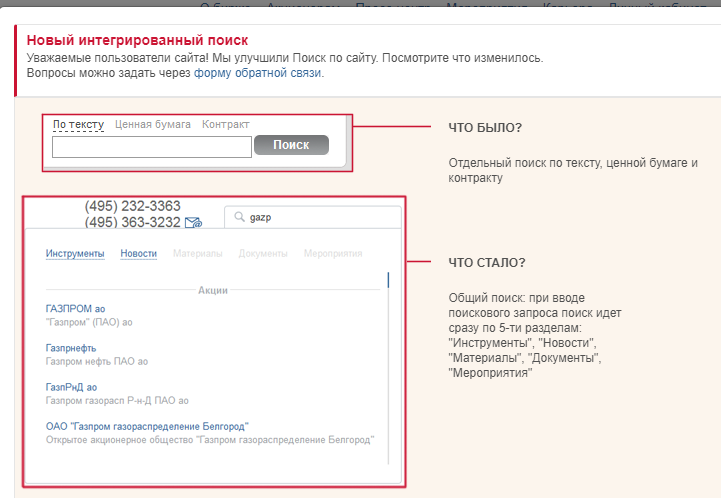Screen dimensions: 721x498
Task: Open the 'Инструменты' results tab
Action: (75, 253)
